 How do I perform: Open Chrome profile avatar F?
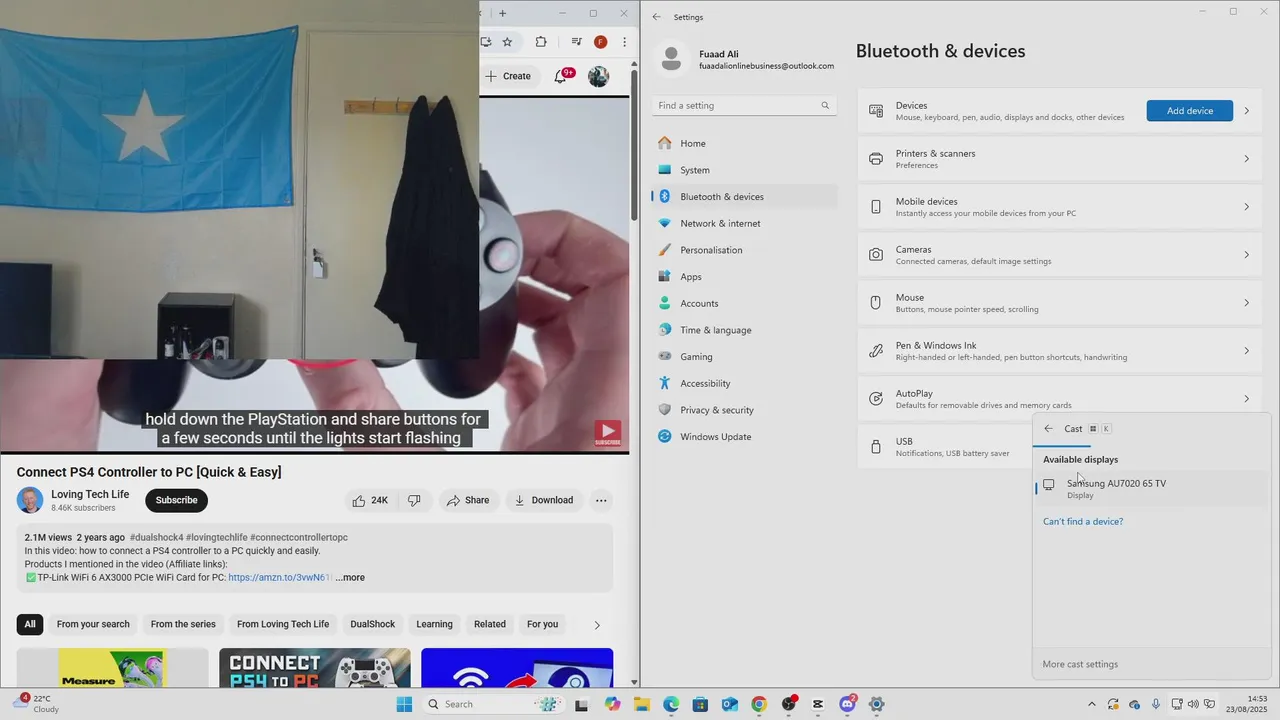pyautogui.click(x=600, y=42)
